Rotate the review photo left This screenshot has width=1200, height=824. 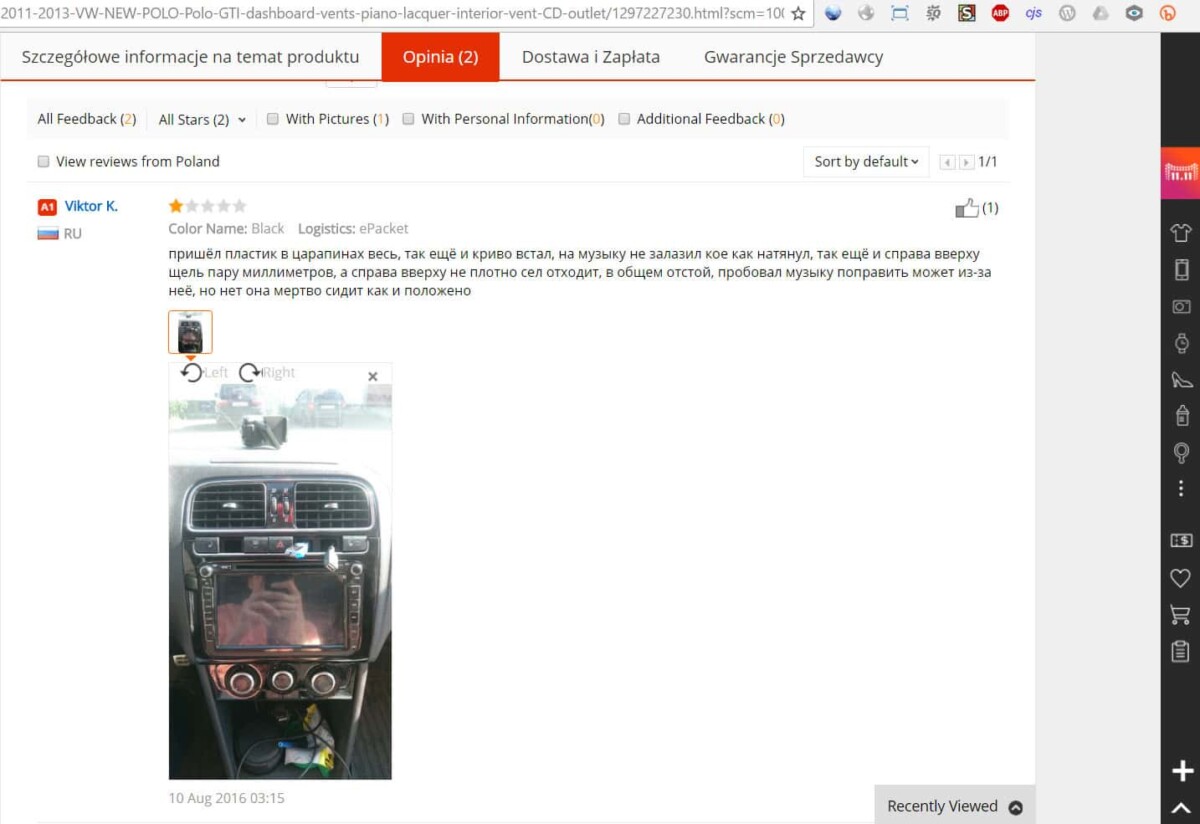(204, 372)
